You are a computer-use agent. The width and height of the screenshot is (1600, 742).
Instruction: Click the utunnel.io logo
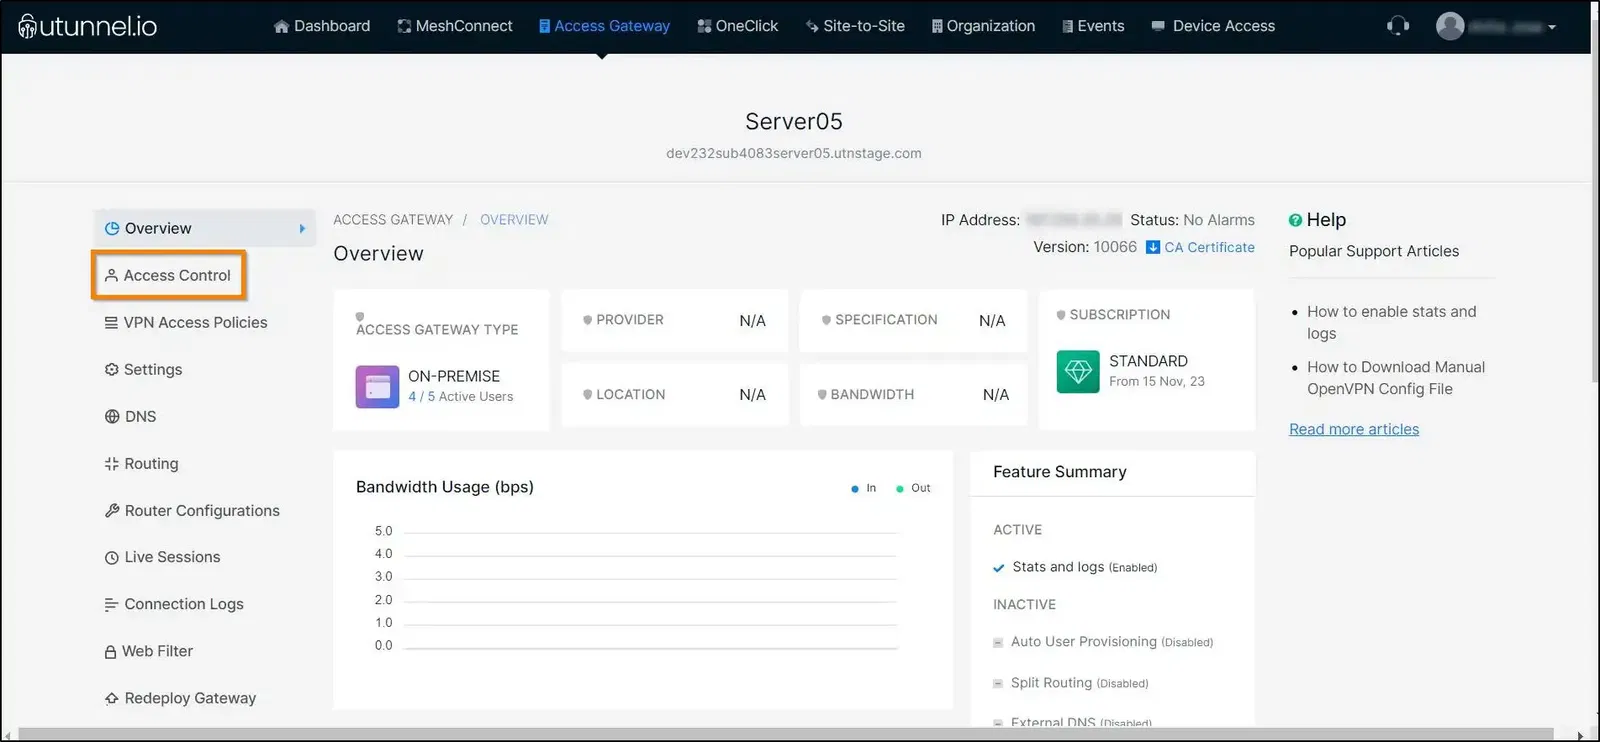point(88,26)
